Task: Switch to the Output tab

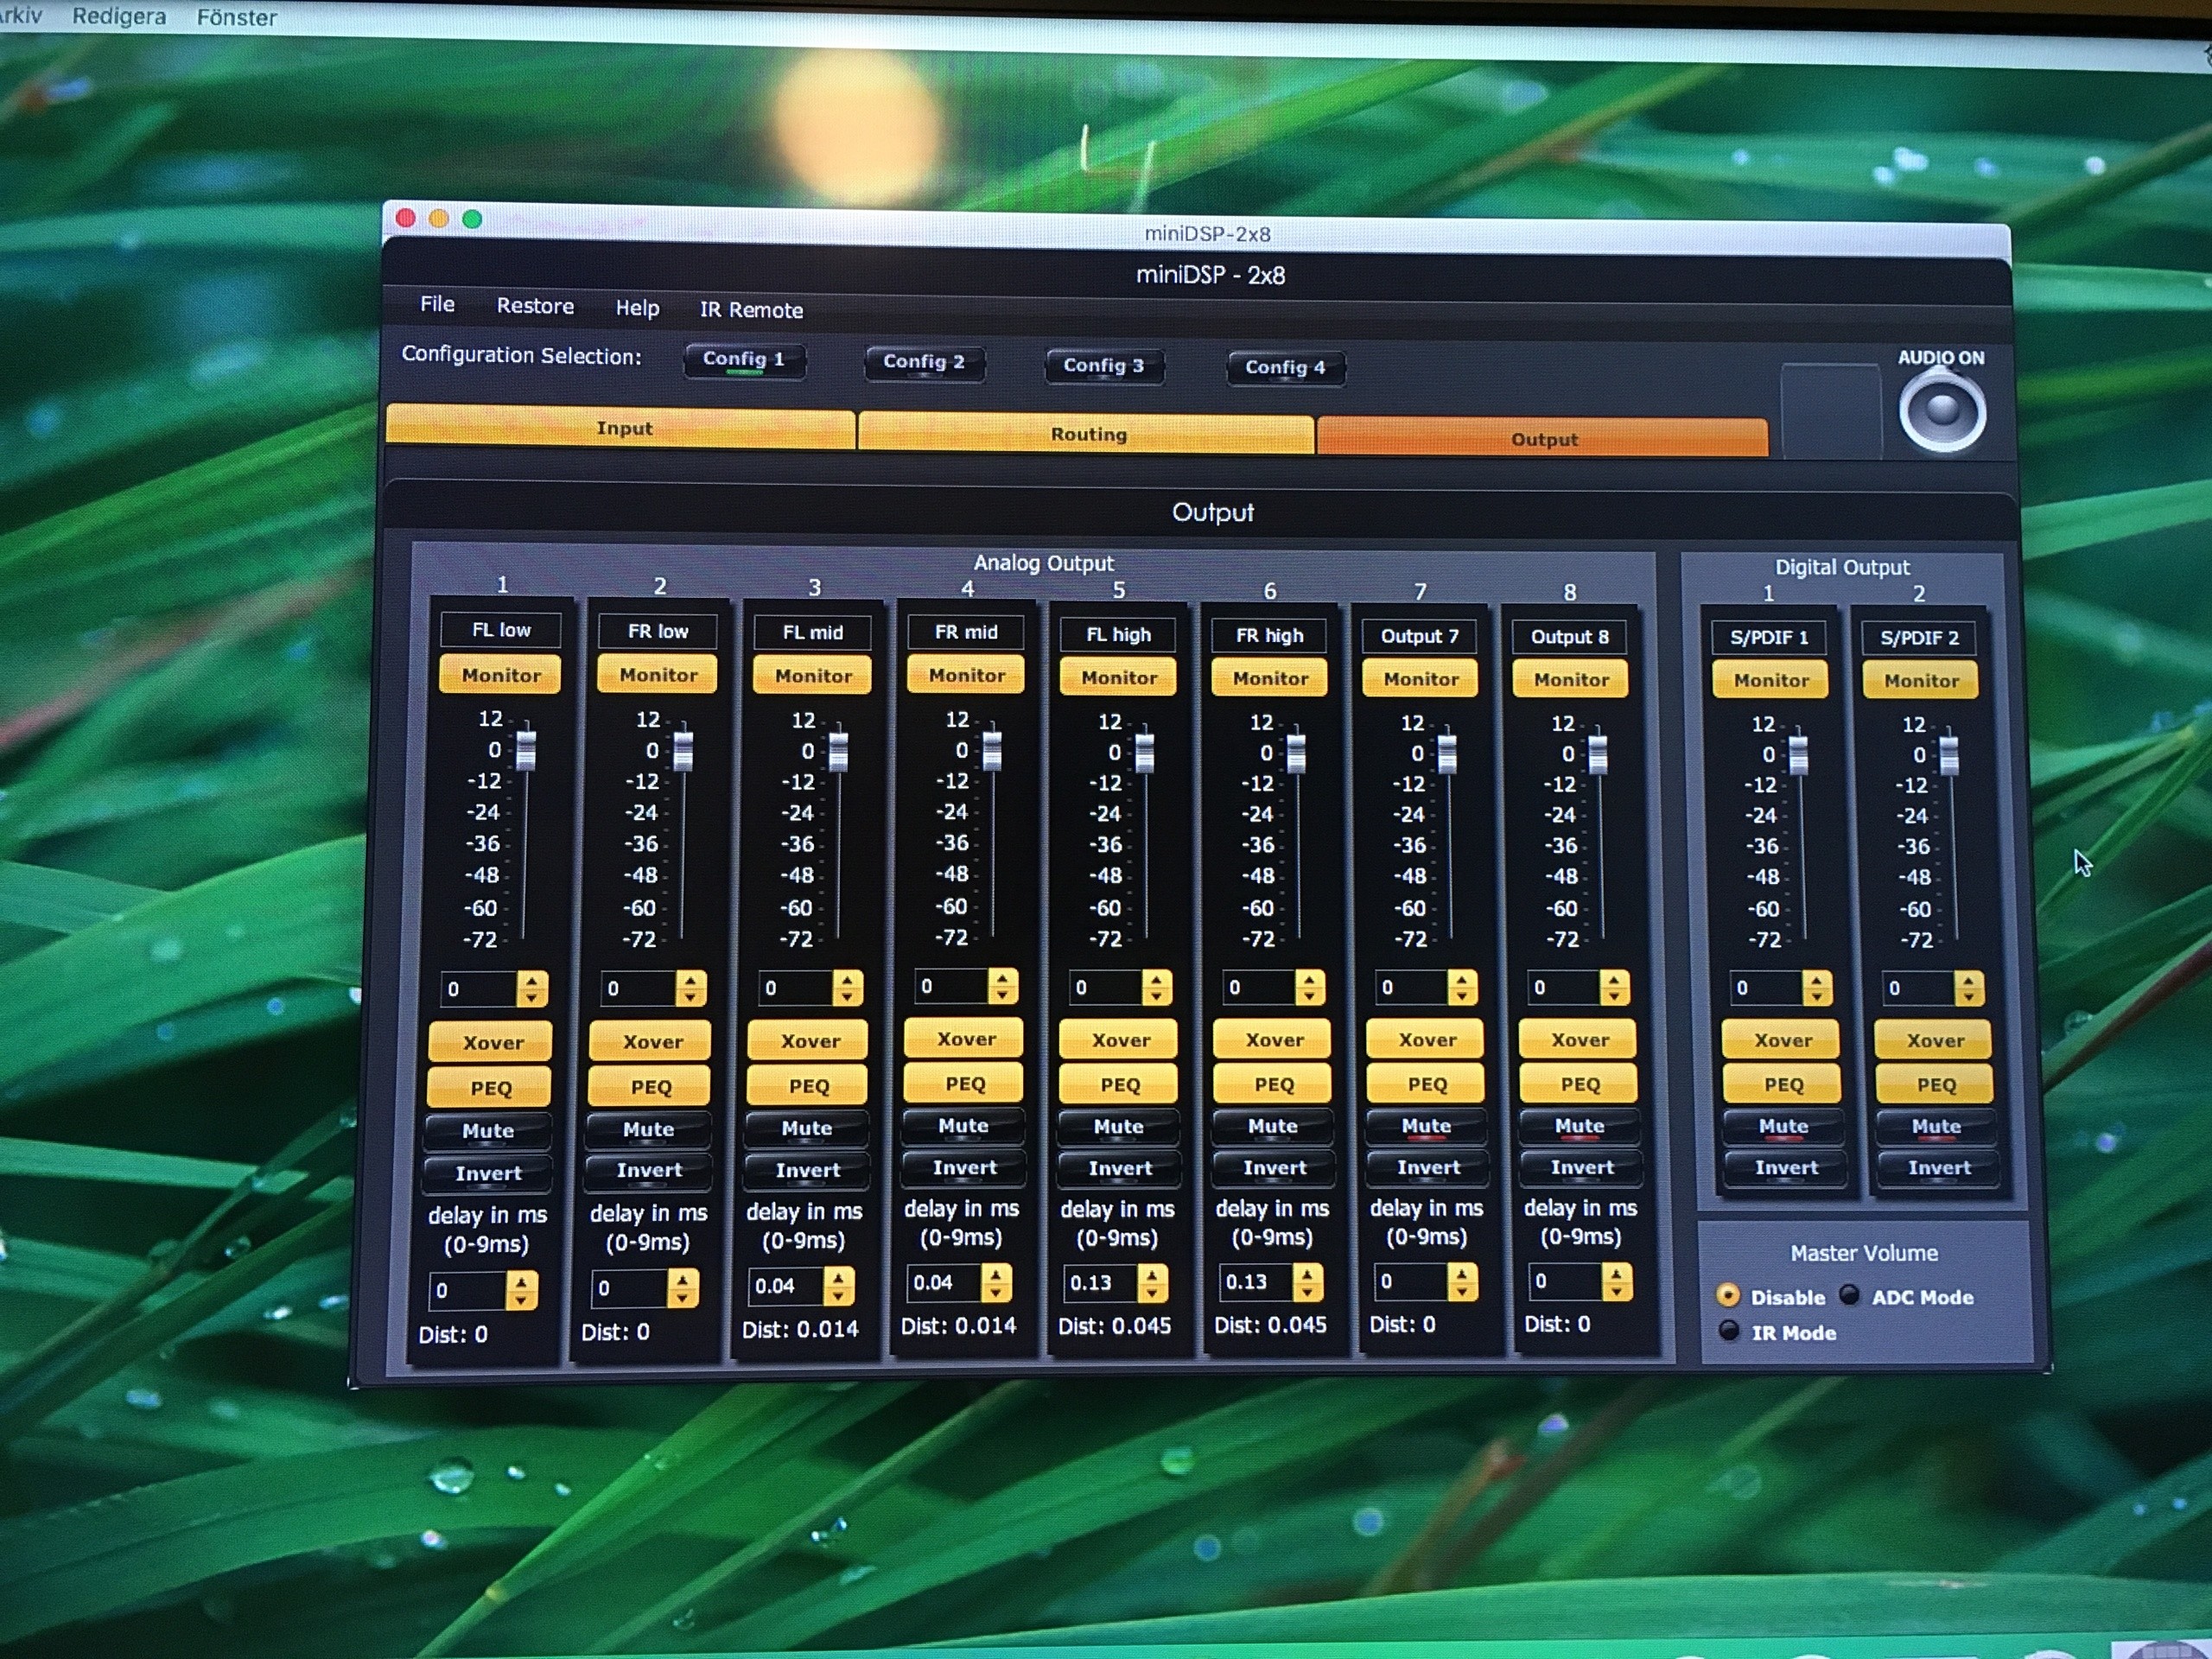Action: 1543,438
